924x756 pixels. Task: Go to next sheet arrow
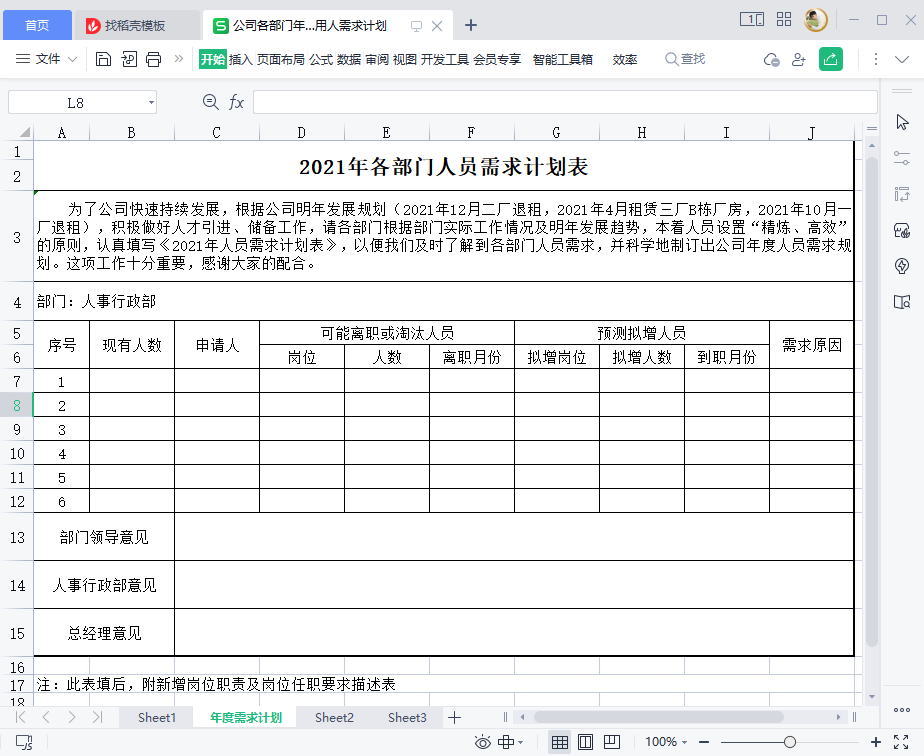coord(72,717)
